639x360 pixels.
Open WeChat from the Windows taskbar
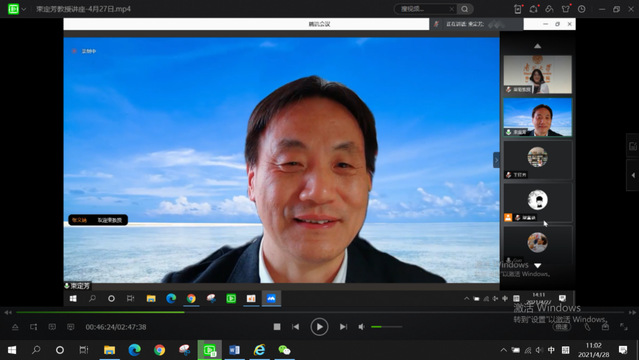(284, 350)
